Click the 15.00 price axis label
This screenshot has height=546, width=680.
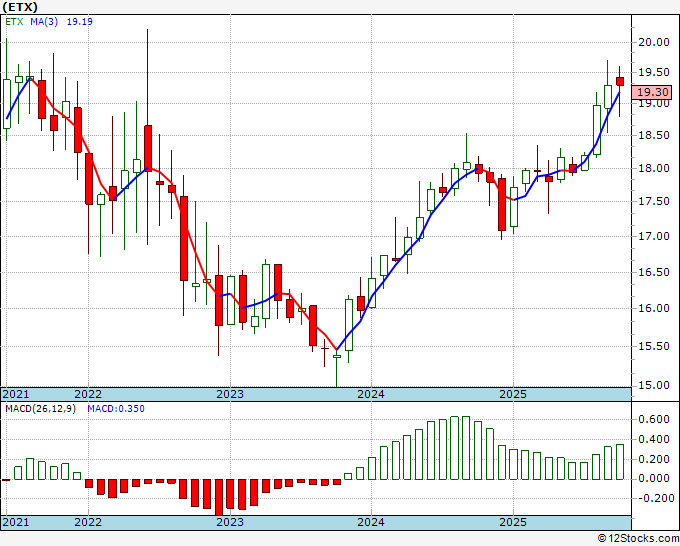654,385
